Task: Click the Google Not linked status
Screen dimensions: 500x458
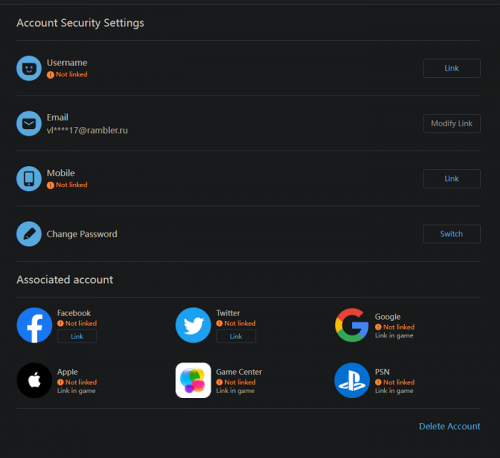Action: 395,327
